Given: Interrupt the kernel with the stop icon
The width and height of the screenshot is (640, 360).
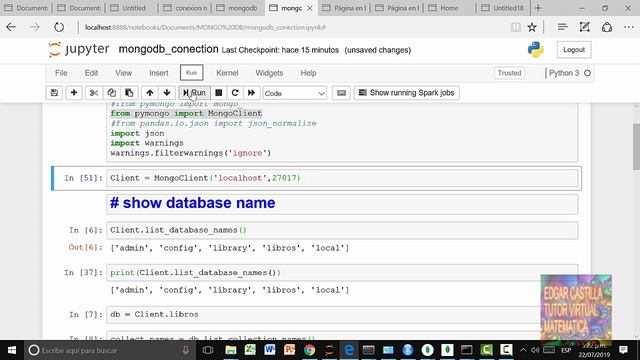Looking at the screenshot, I should pos(219,93).
